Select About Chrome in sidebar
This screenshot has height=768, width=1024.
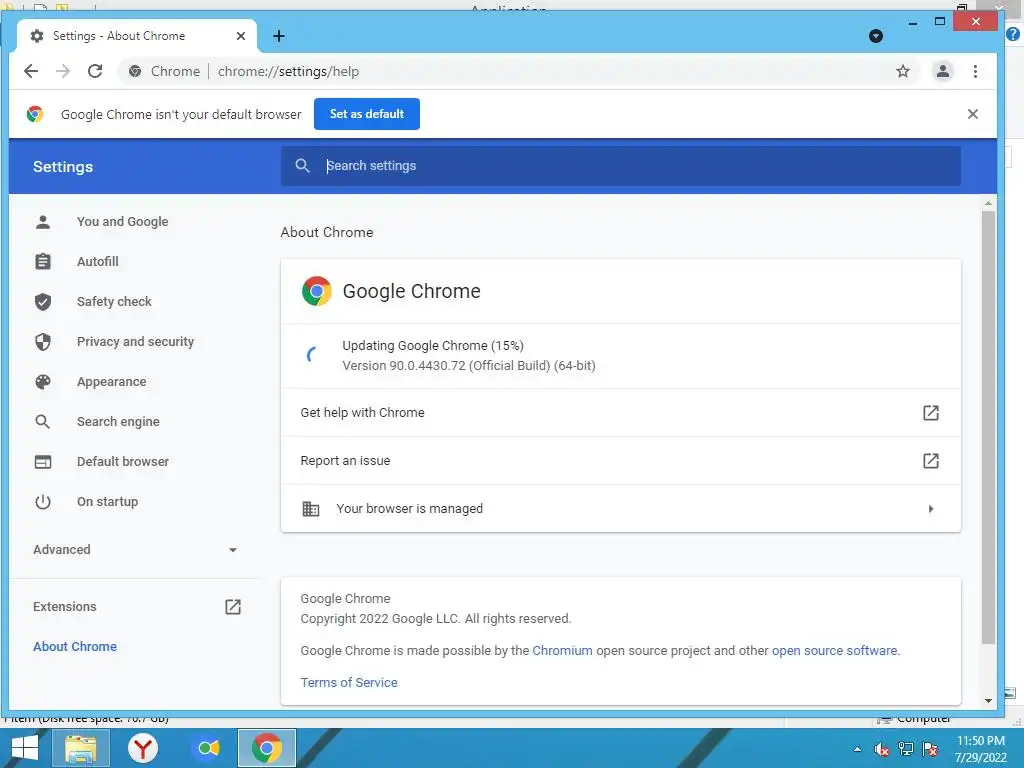click(x=75, y=647)
